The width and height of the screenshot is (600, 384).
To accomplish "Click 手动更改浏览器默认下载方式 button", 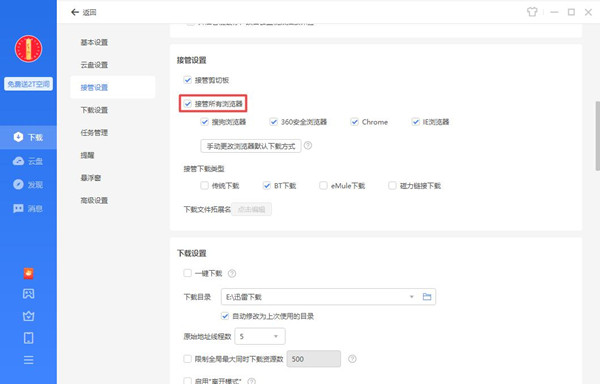I will click(x=251, y=146).
